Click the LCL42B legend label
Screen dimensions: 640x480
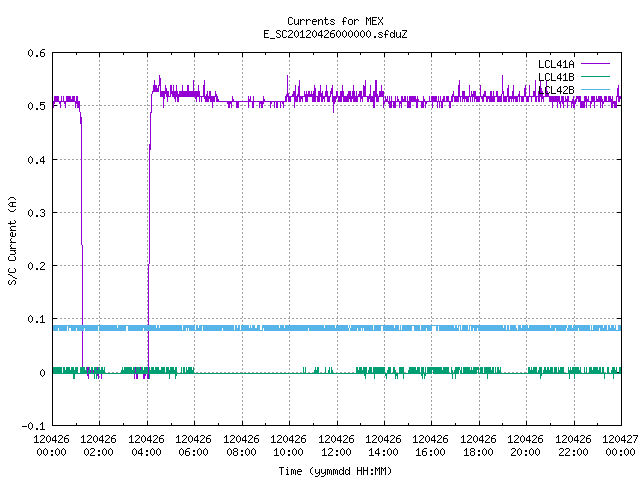click(x=556, y=90)
